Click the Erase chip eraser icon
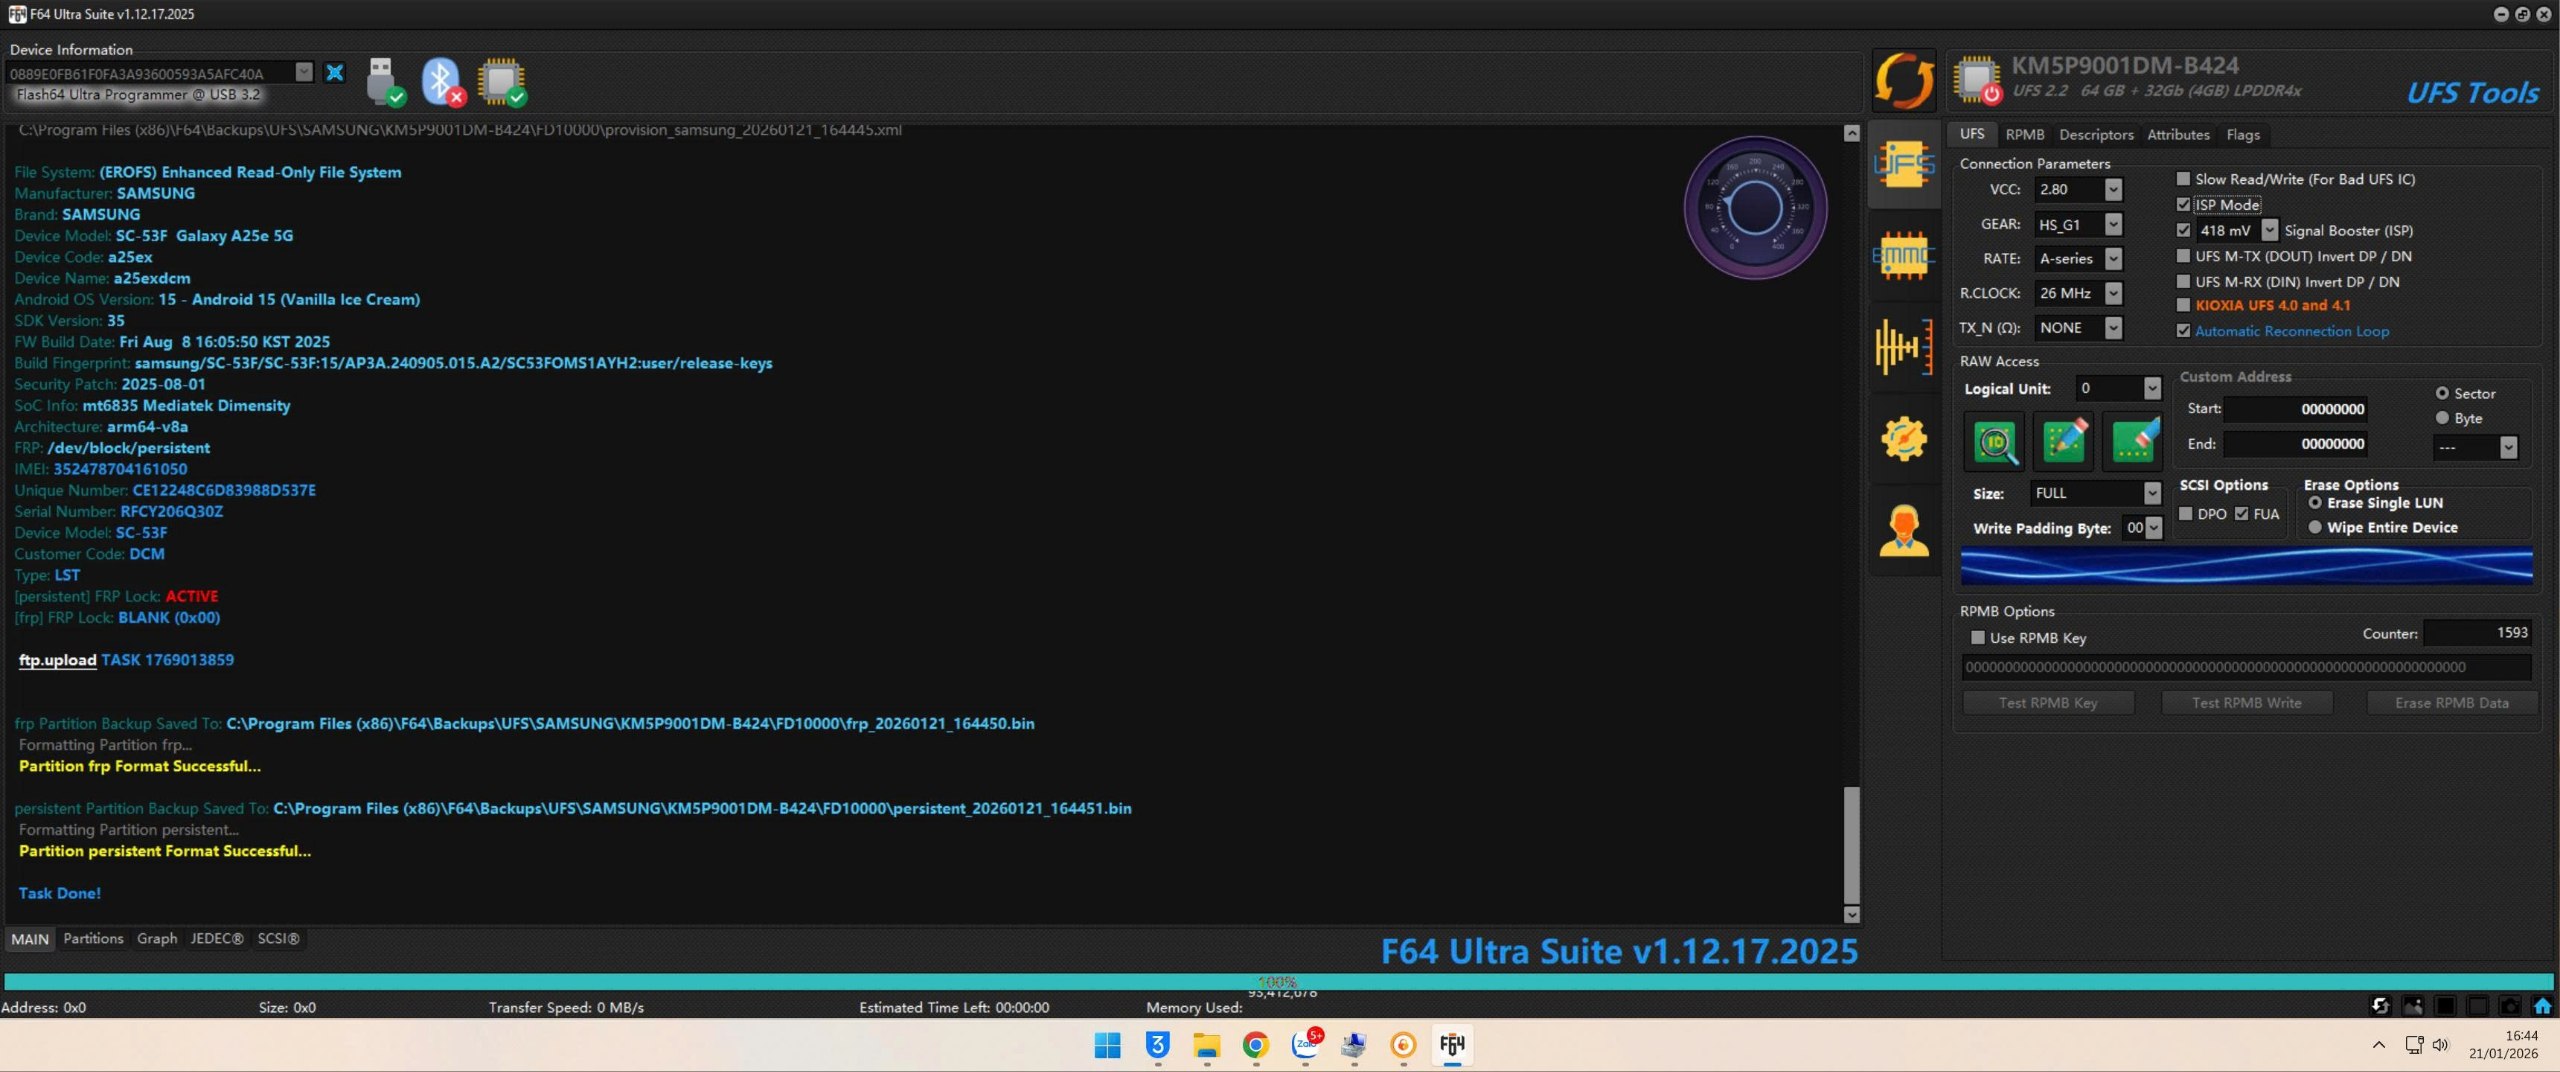 [2132, 441]
